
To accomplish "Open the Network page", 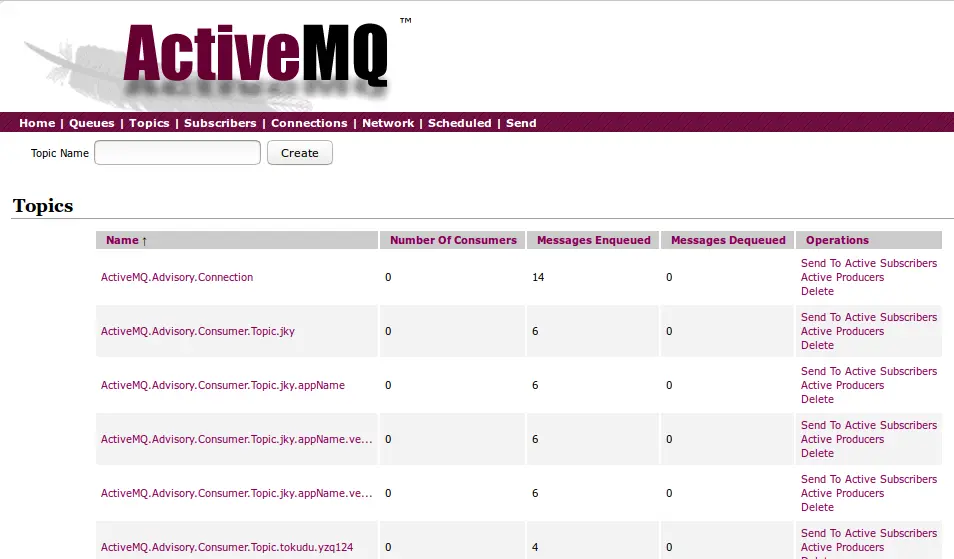I will (x=388, y=123).
